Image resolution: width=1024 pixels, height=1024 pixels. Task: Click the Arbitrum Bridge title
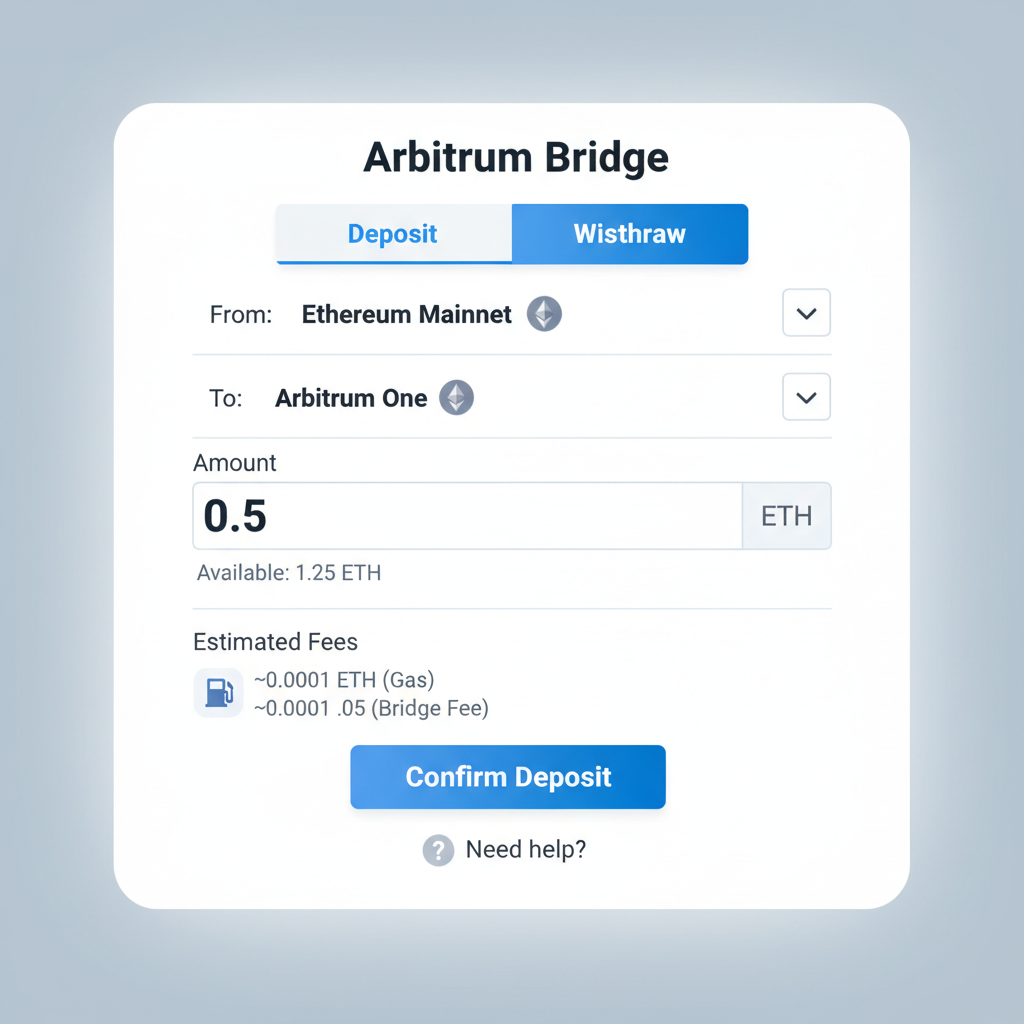coord(515,156)
